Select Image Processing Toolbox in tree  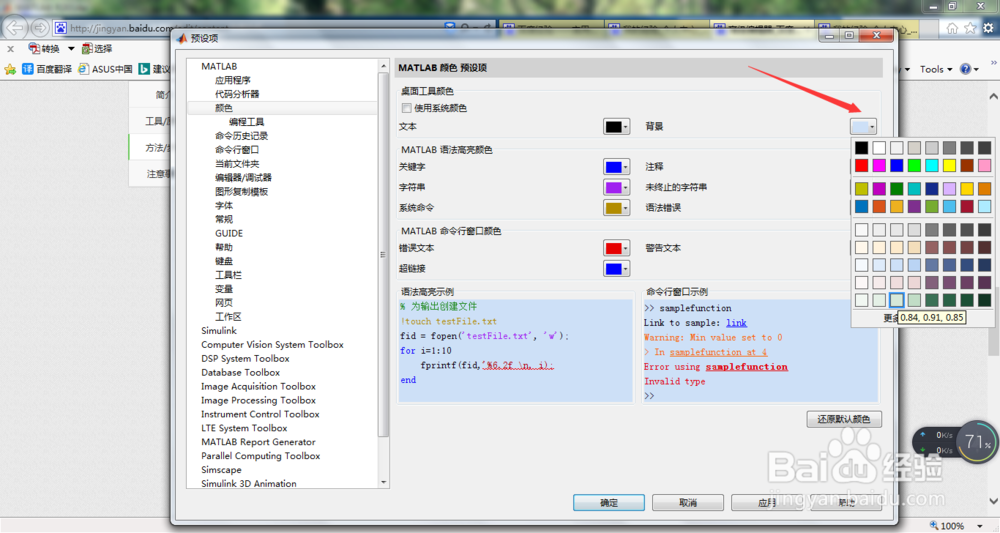[x=258, y=400]
